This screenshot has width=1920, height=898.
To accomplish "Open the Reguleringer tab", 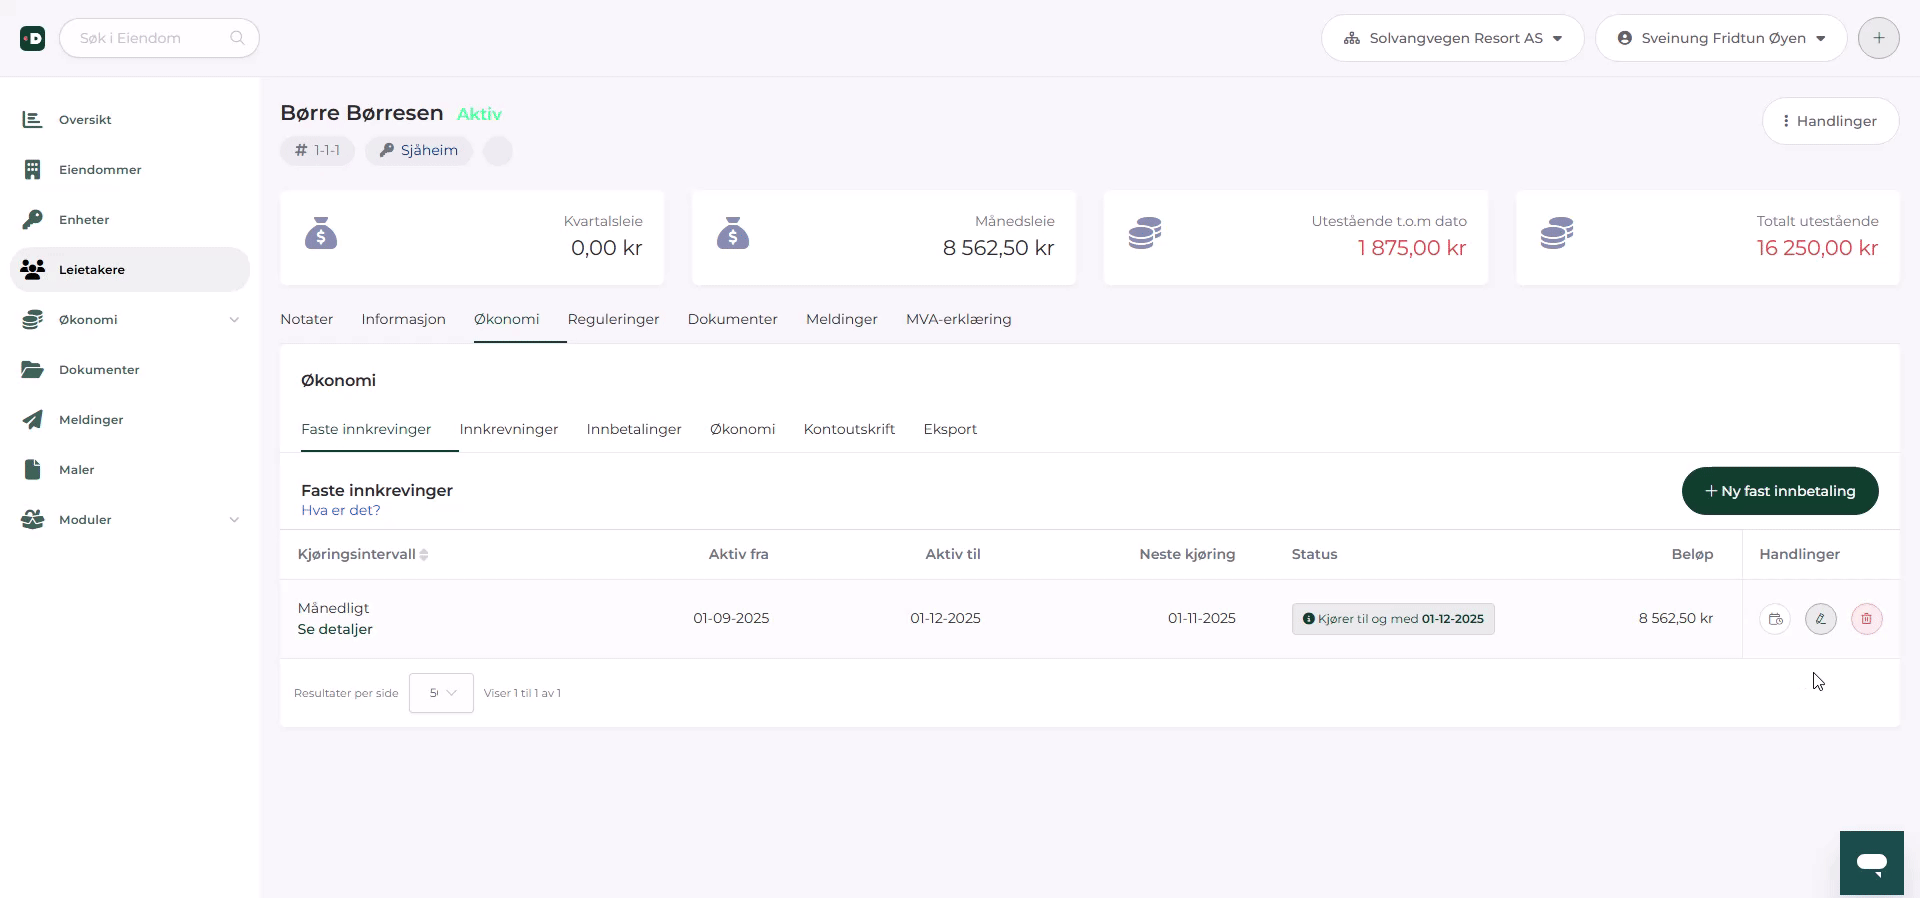I will pyautogui.click(x=613, y=319).
